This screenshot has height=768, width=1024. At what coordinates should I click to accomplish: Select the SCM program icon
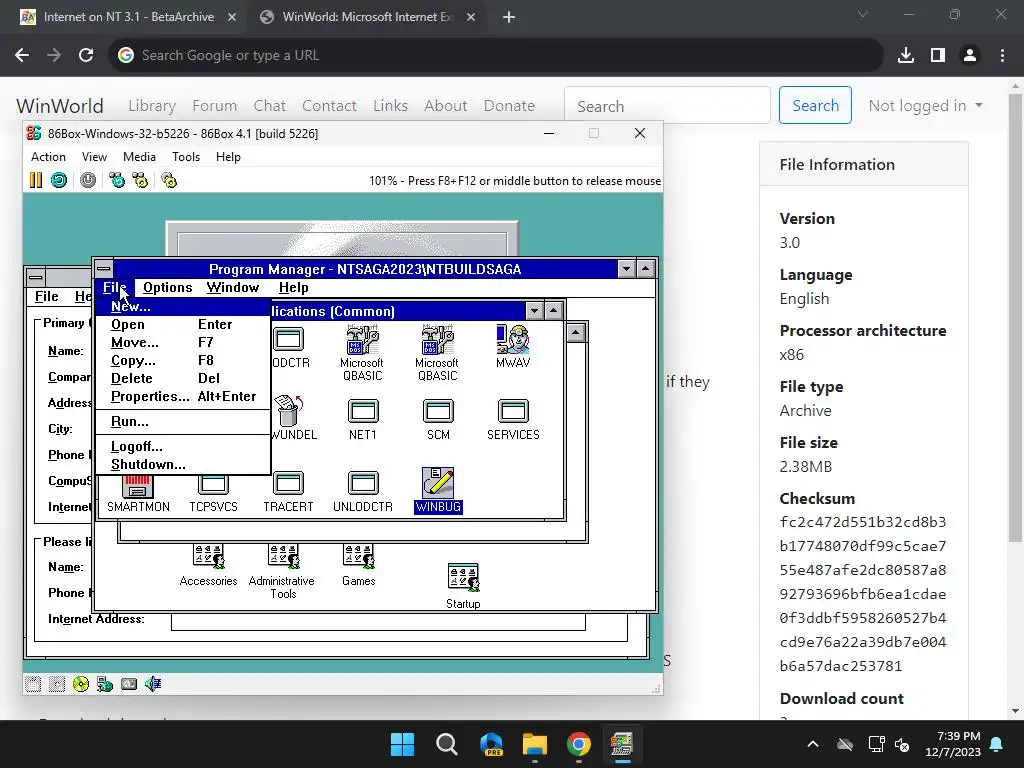click(438, 420)
